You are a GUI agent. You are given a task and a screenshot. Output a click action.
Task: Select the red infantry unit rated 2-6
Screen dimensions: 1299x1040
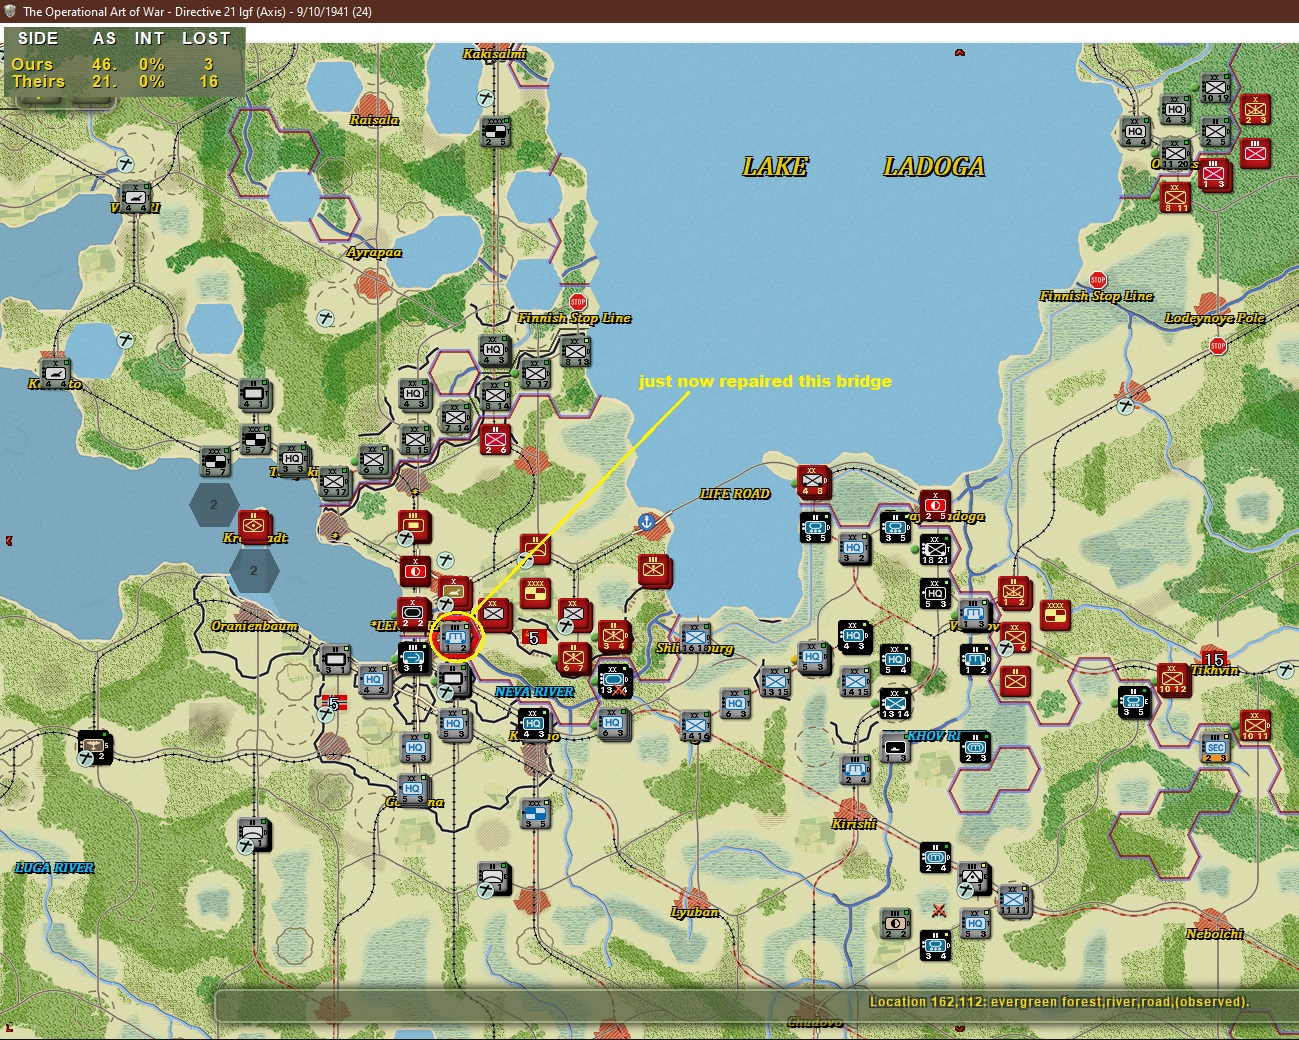click(495, 438)
